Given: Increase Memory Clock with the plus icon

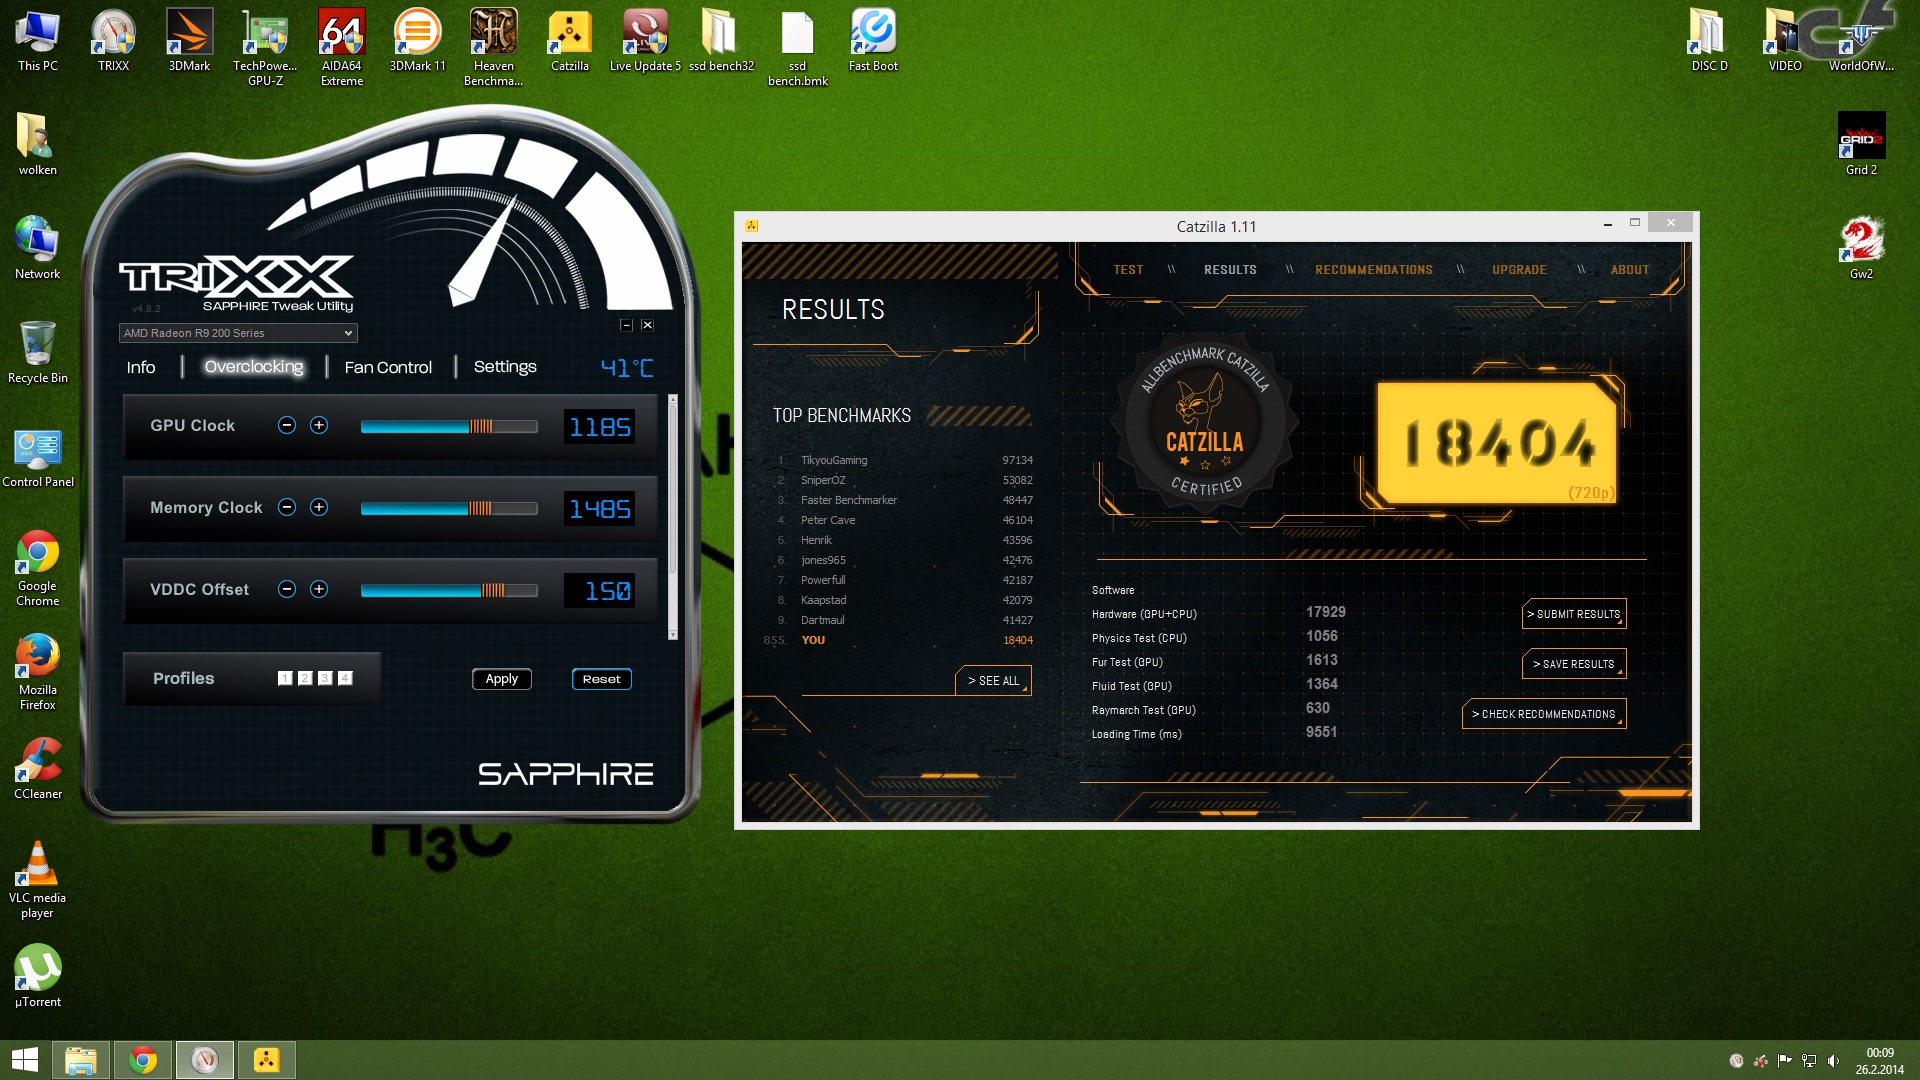Looking at the screenshot, I should [x=319, y=507].
